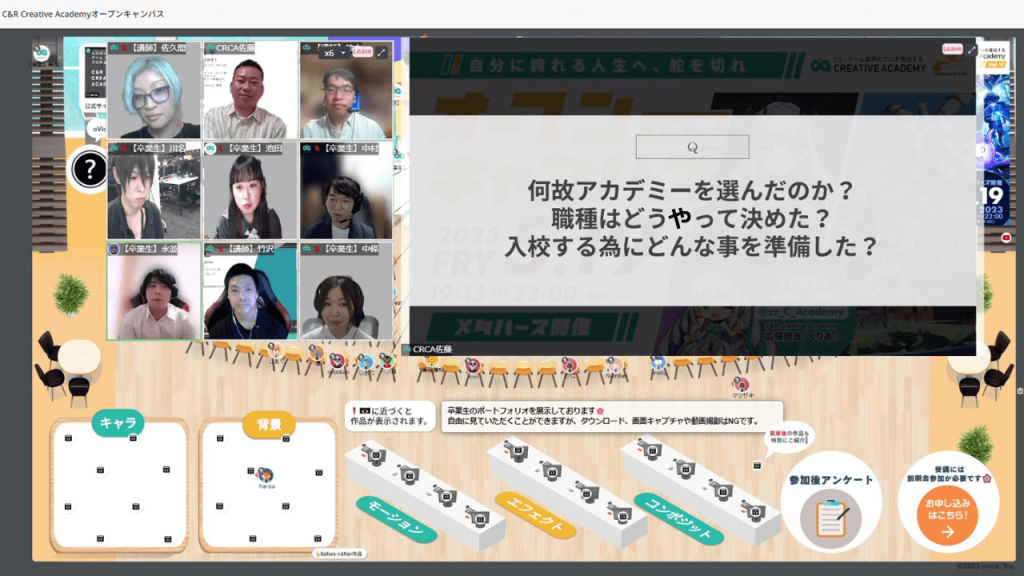Expand the shared slide to fullscreen
The width and height of the screenshot is (1024, 576).
pos(972,49)
